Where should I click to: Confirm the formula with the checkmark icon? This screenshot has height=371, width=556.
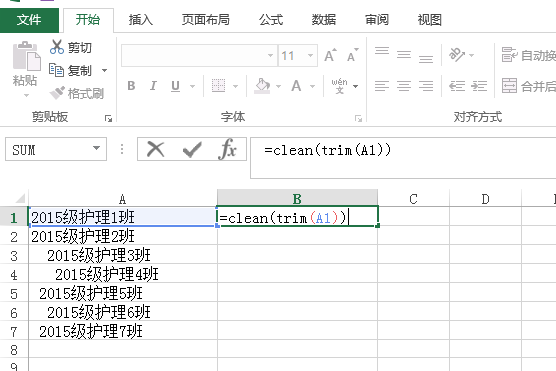pos(192,149)
